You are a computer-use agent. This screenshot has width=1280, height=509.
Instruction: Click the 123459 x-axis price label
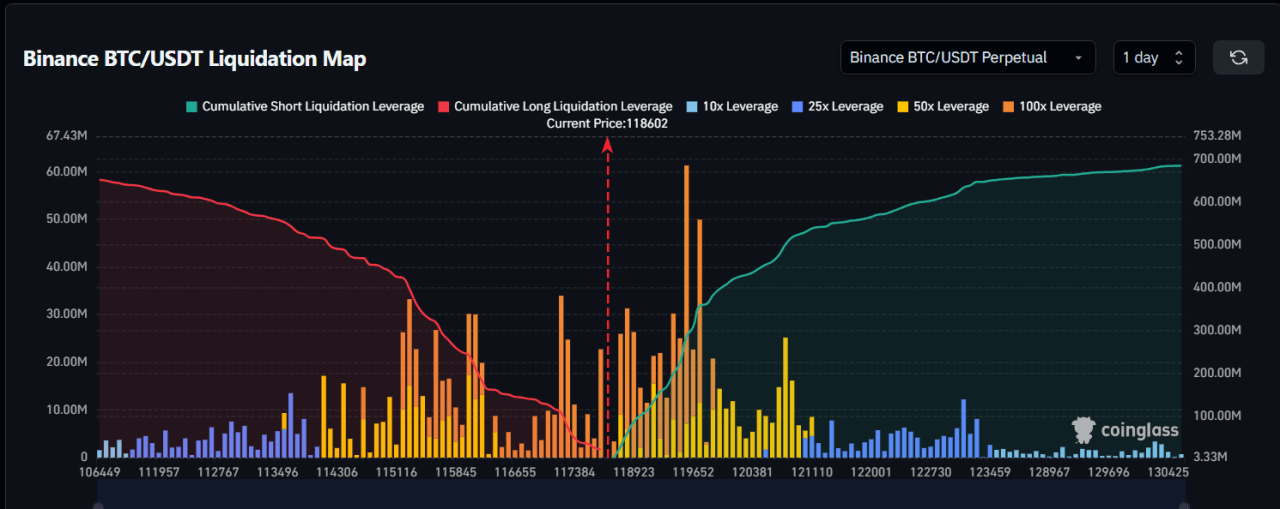[990, 471]
